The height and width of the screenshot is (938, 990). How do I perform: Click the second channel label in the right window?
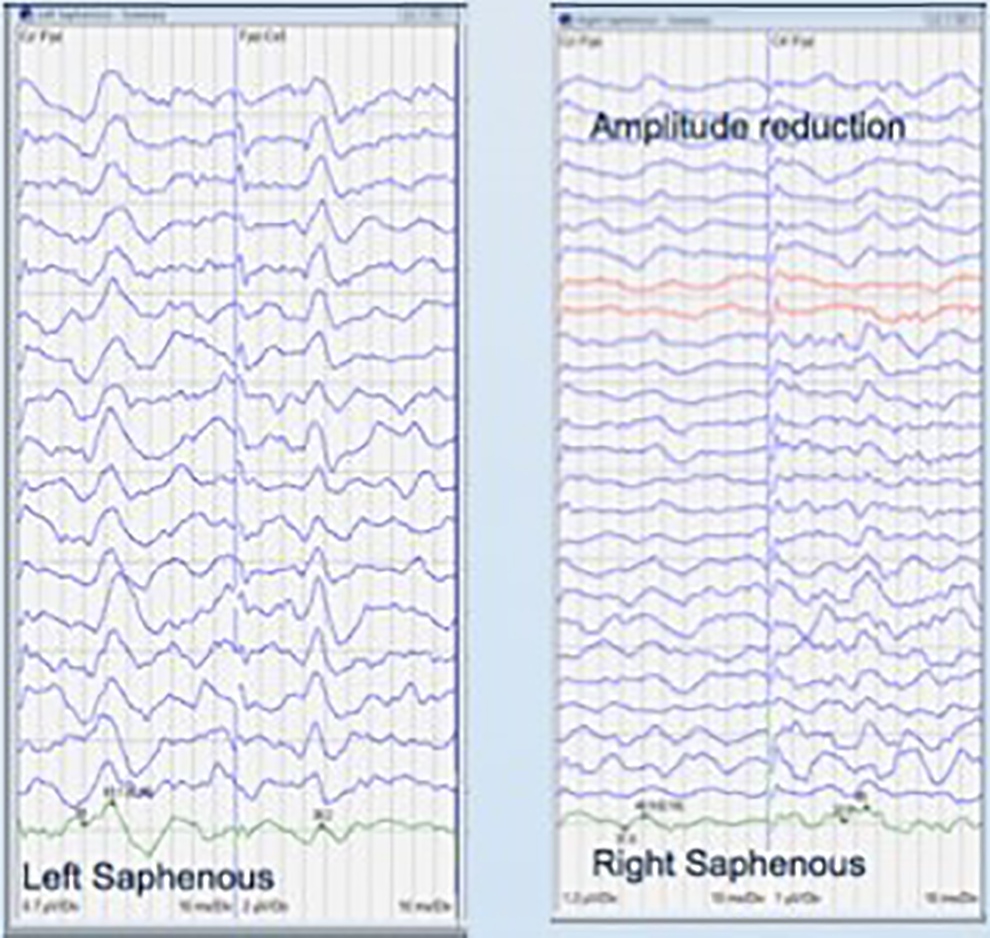tap(793, 41)
